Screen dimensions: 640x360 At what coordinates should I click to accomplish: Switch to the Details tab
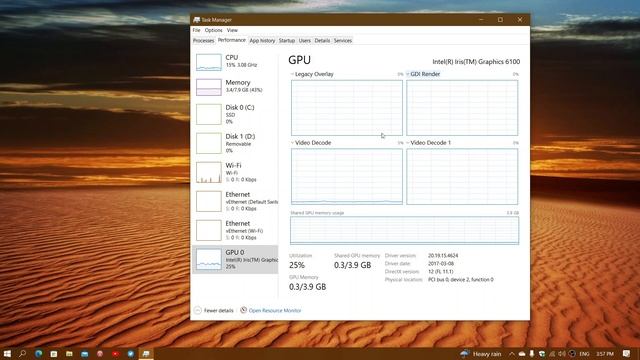point(322,41)
